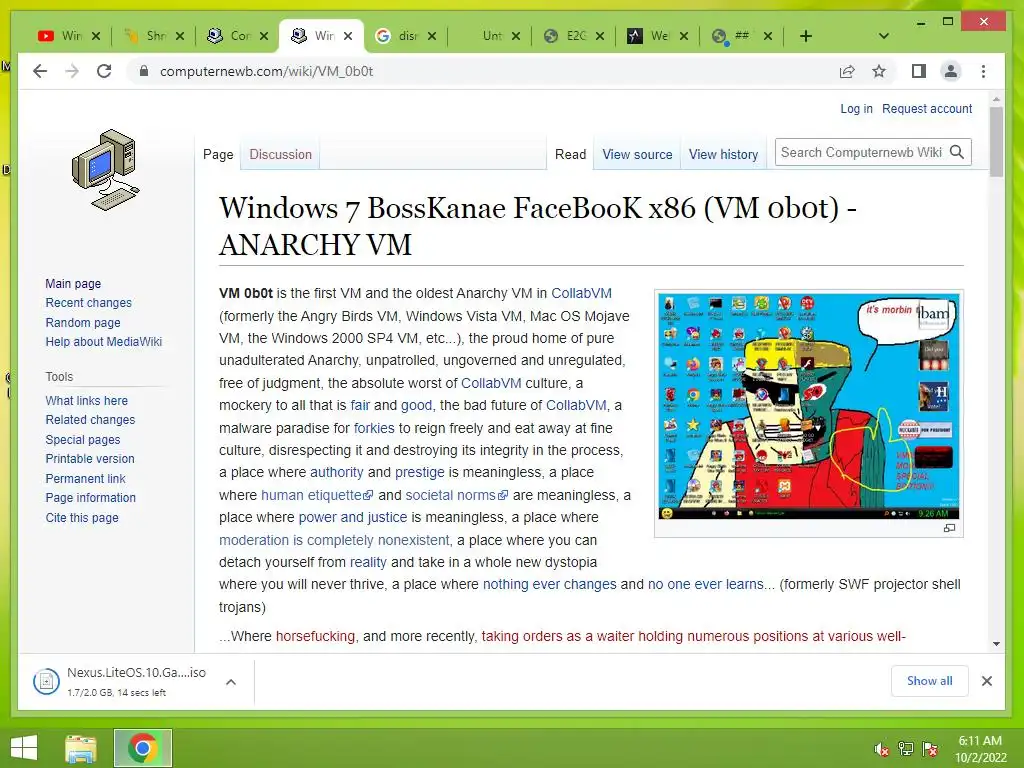Open the Printable version
This screenshot has height=768, width=1024.
pos(89,458)
